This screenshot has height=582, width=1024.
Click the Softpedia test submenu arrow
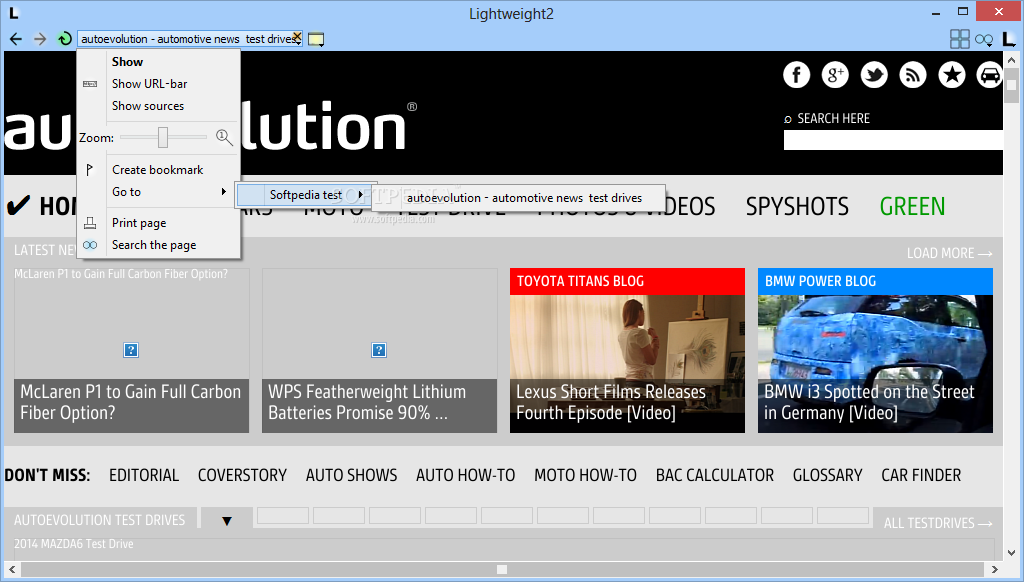pos(360,195)
